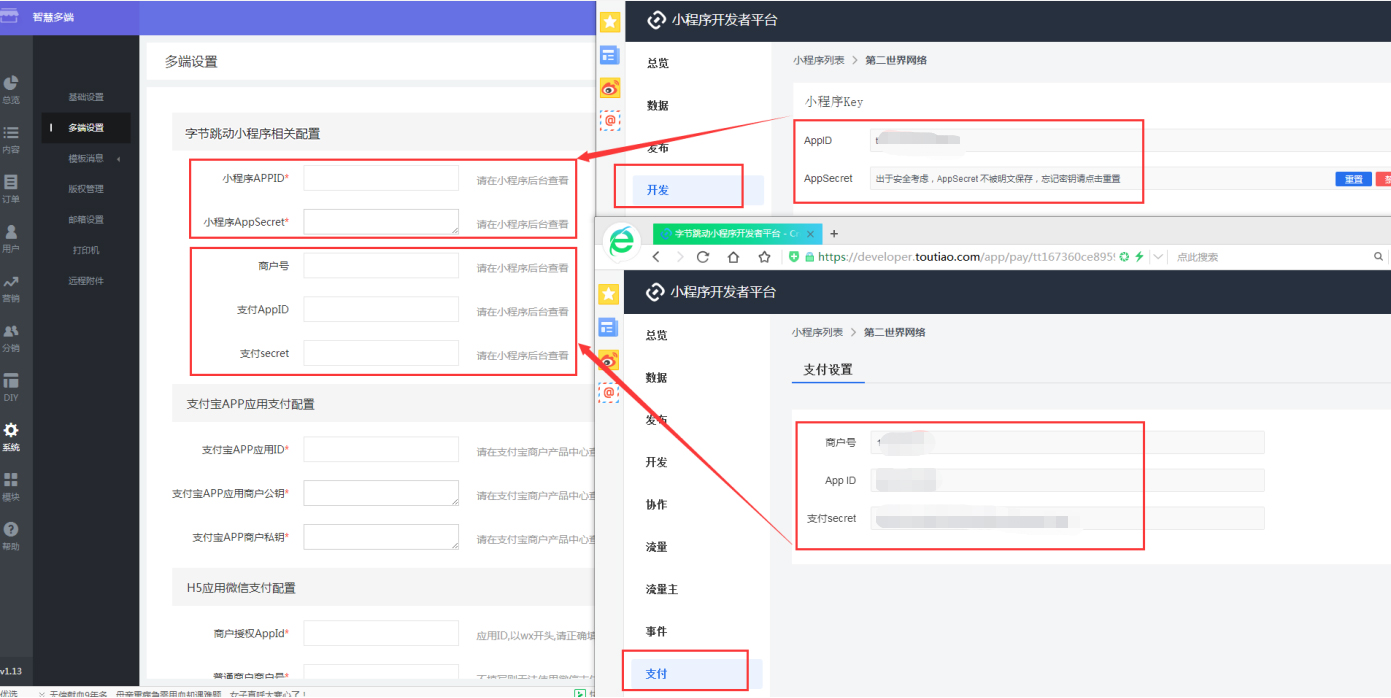Open 远程附件 in settings submenu

point(86,281)
